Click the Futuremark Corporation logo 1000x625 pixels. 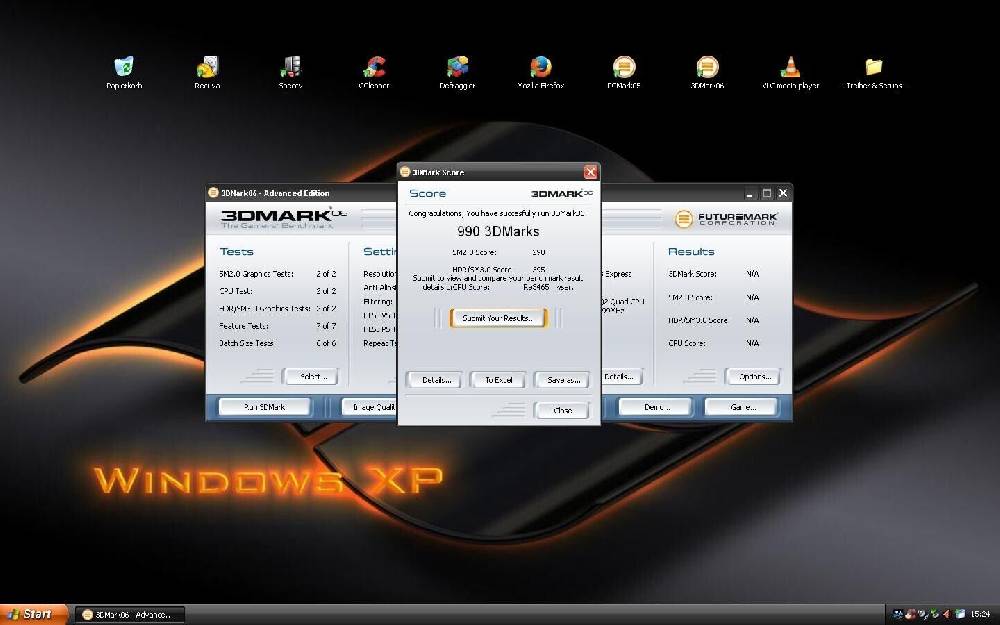point(726,219)
